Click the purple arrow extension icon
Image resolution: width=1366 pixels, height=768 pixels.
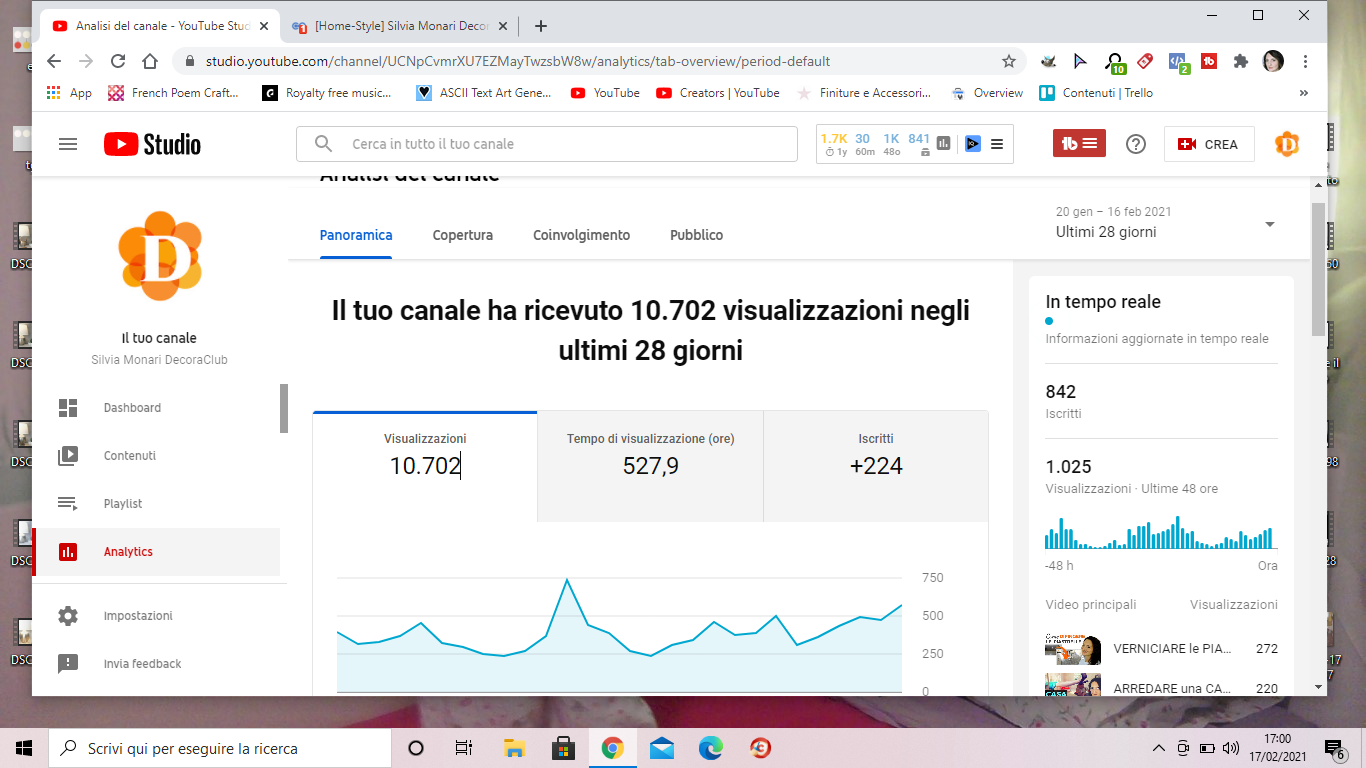click(1080, 61)
